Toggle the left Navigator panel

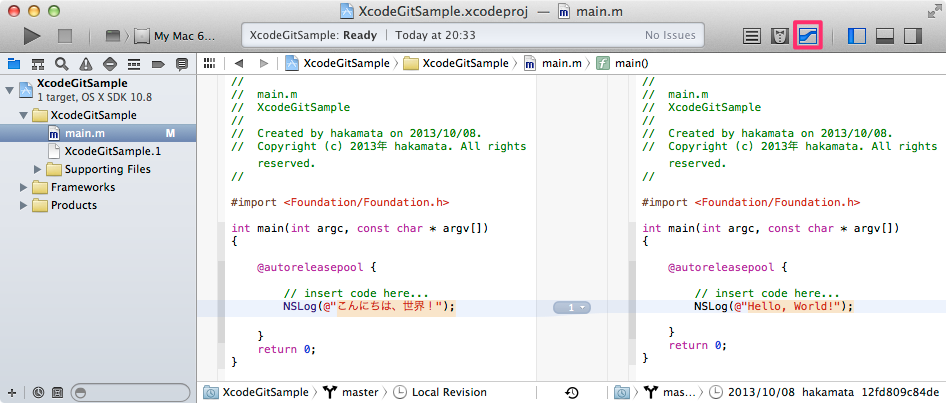857,36
